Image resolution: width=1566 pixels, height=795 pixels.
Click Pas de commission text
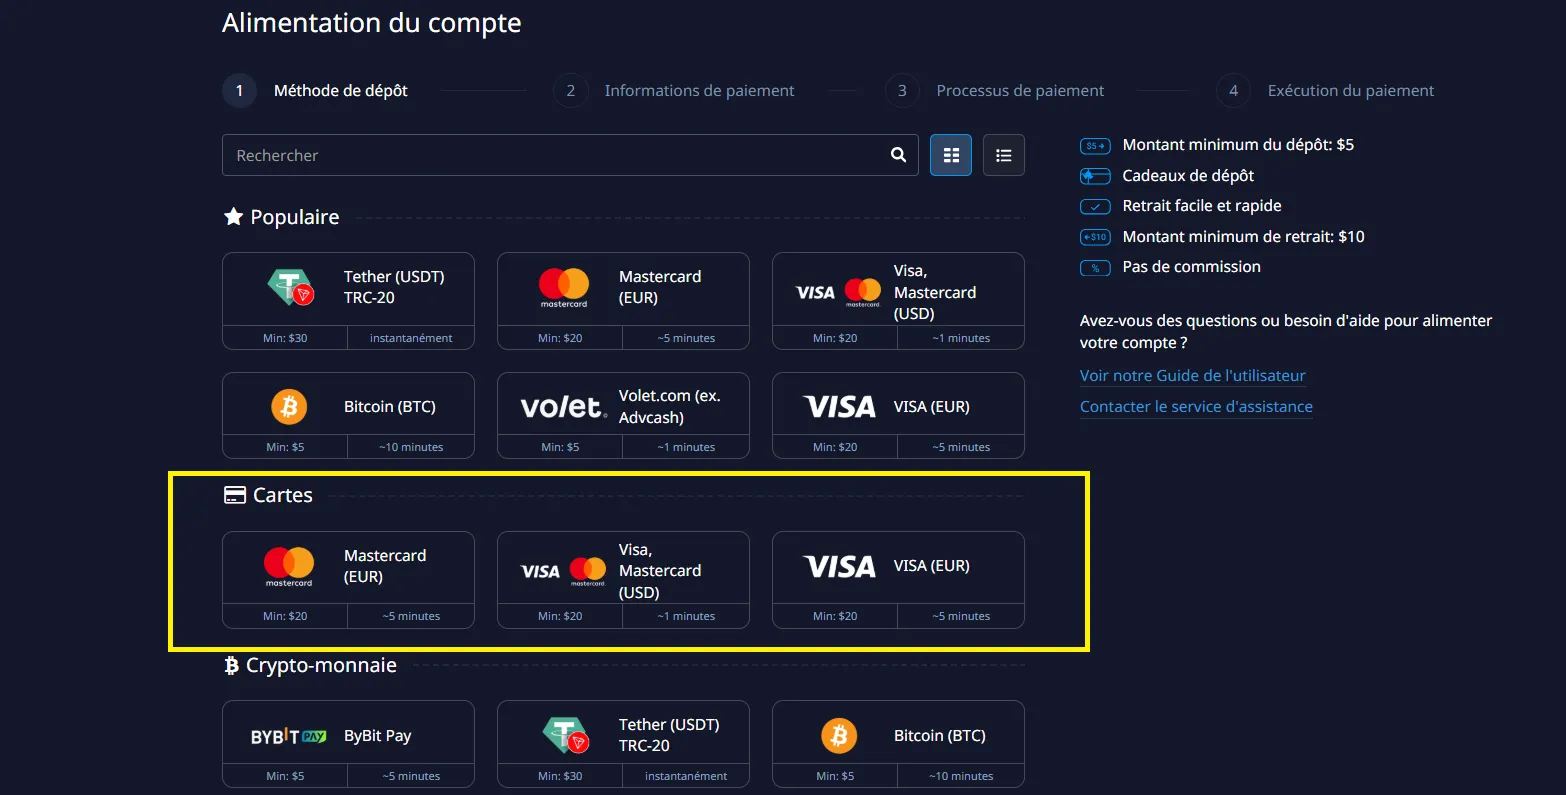1191,267
